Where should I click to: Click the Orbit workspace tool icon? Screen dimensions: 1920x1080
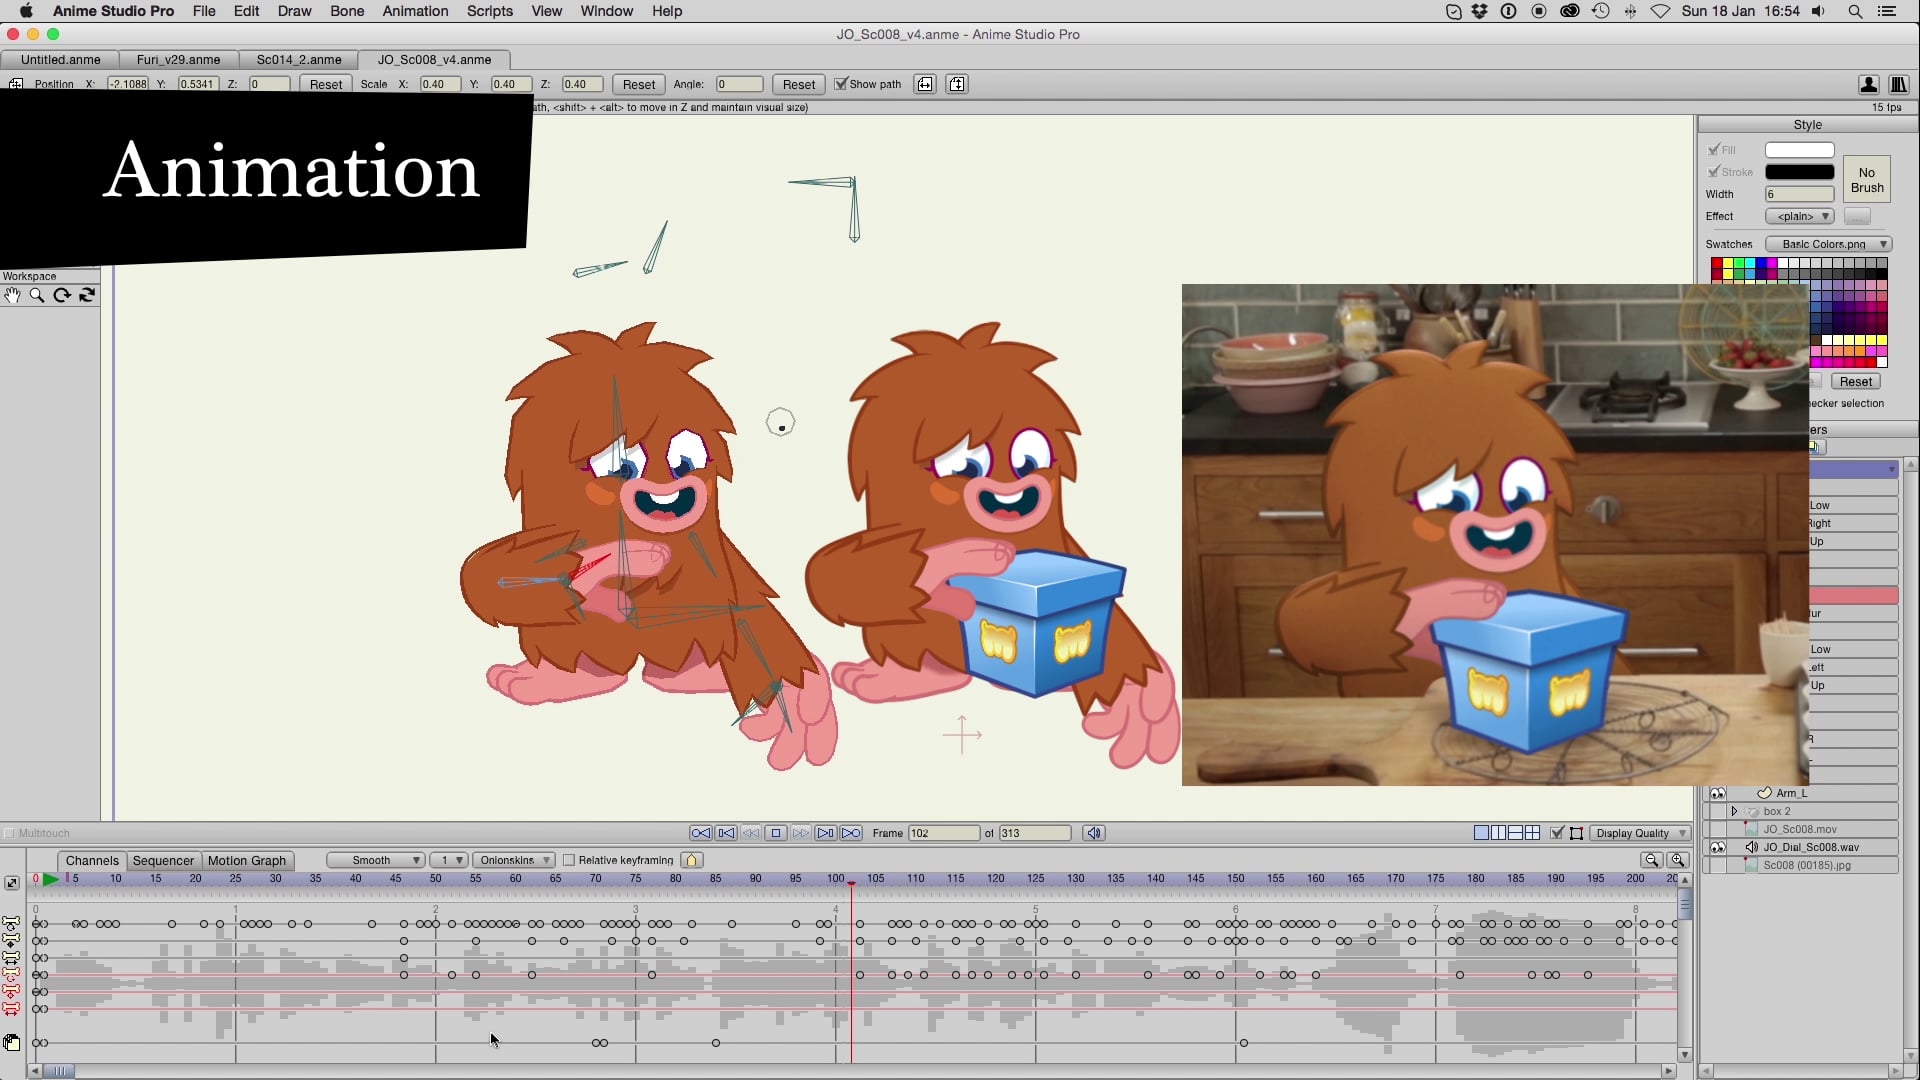click(x=87, y=295)
